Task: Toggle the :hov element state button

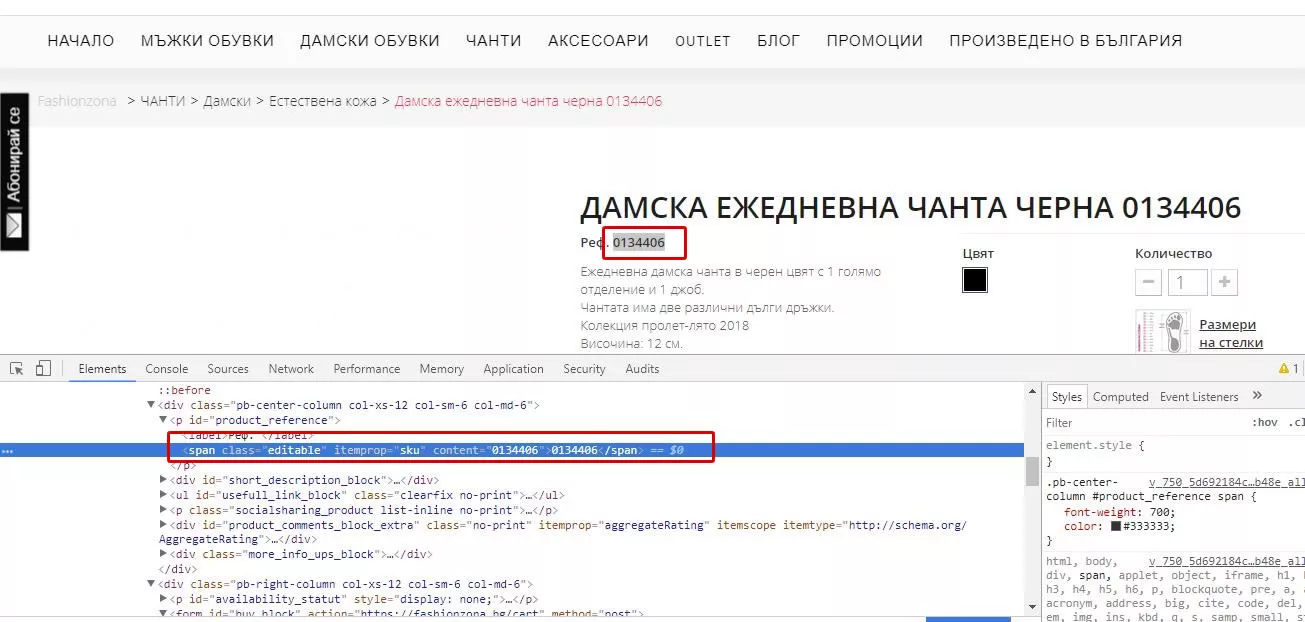Action: [1264, 422]
